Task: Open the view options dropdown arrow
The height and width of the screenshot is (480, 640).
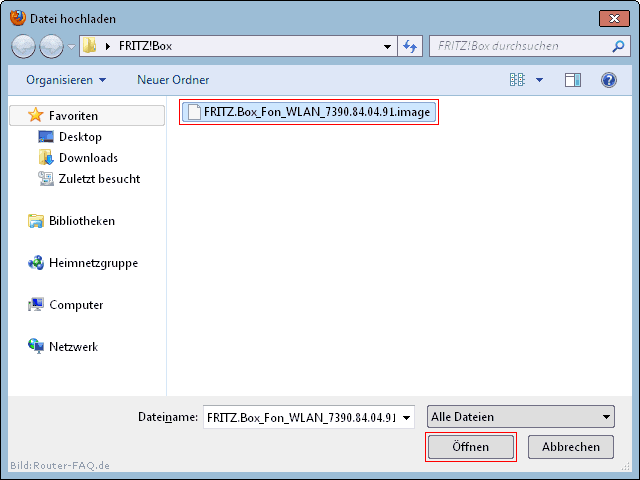Action: coord(539,80)
